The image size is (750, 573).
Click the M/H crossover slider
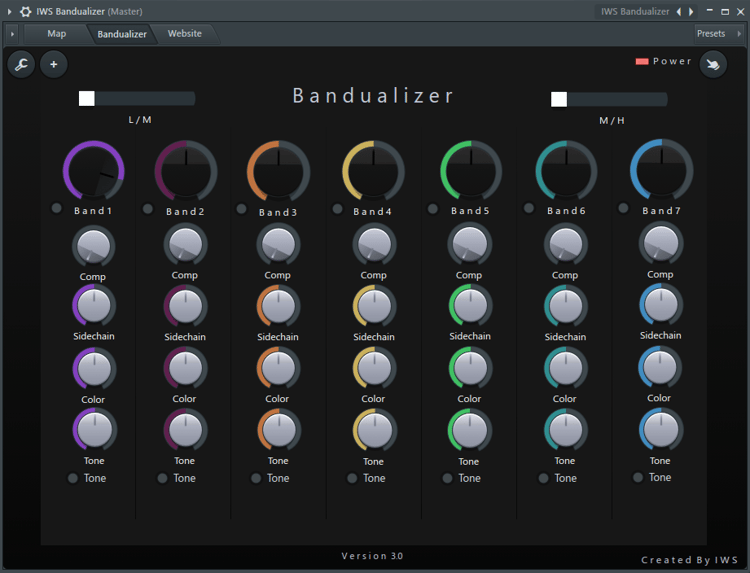point(609,99)
